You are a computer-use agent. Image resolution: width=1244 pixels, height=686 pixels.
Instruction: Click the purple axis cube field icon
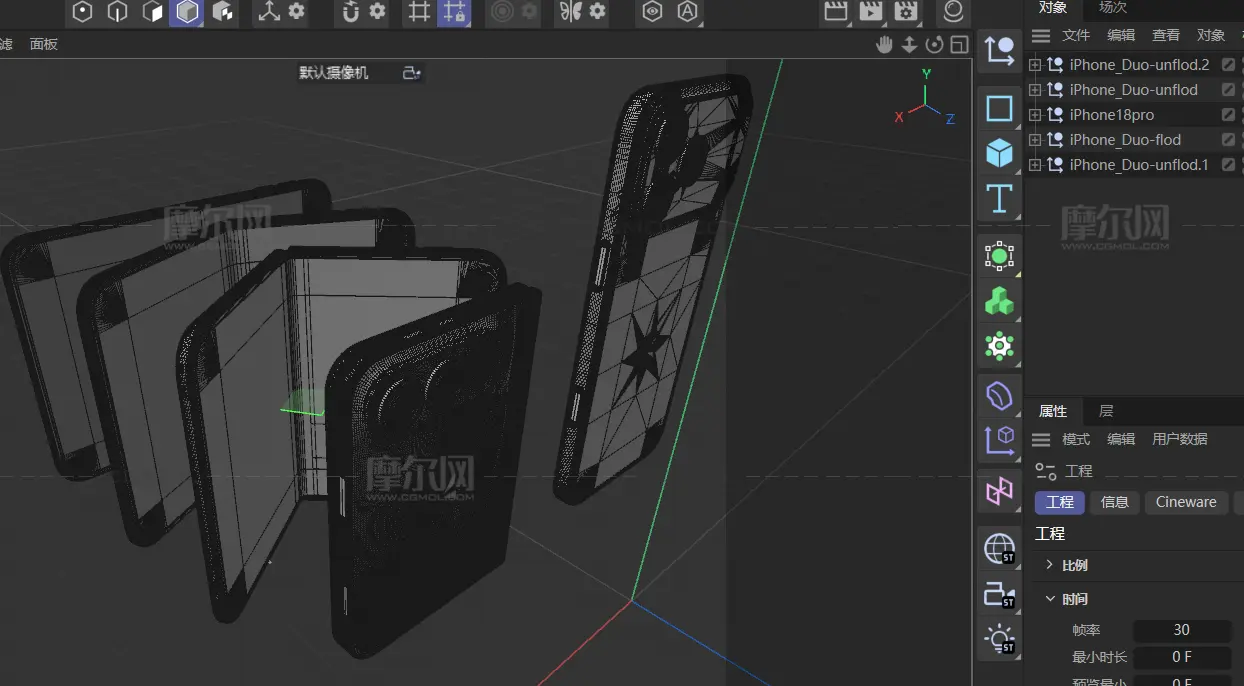999,440
